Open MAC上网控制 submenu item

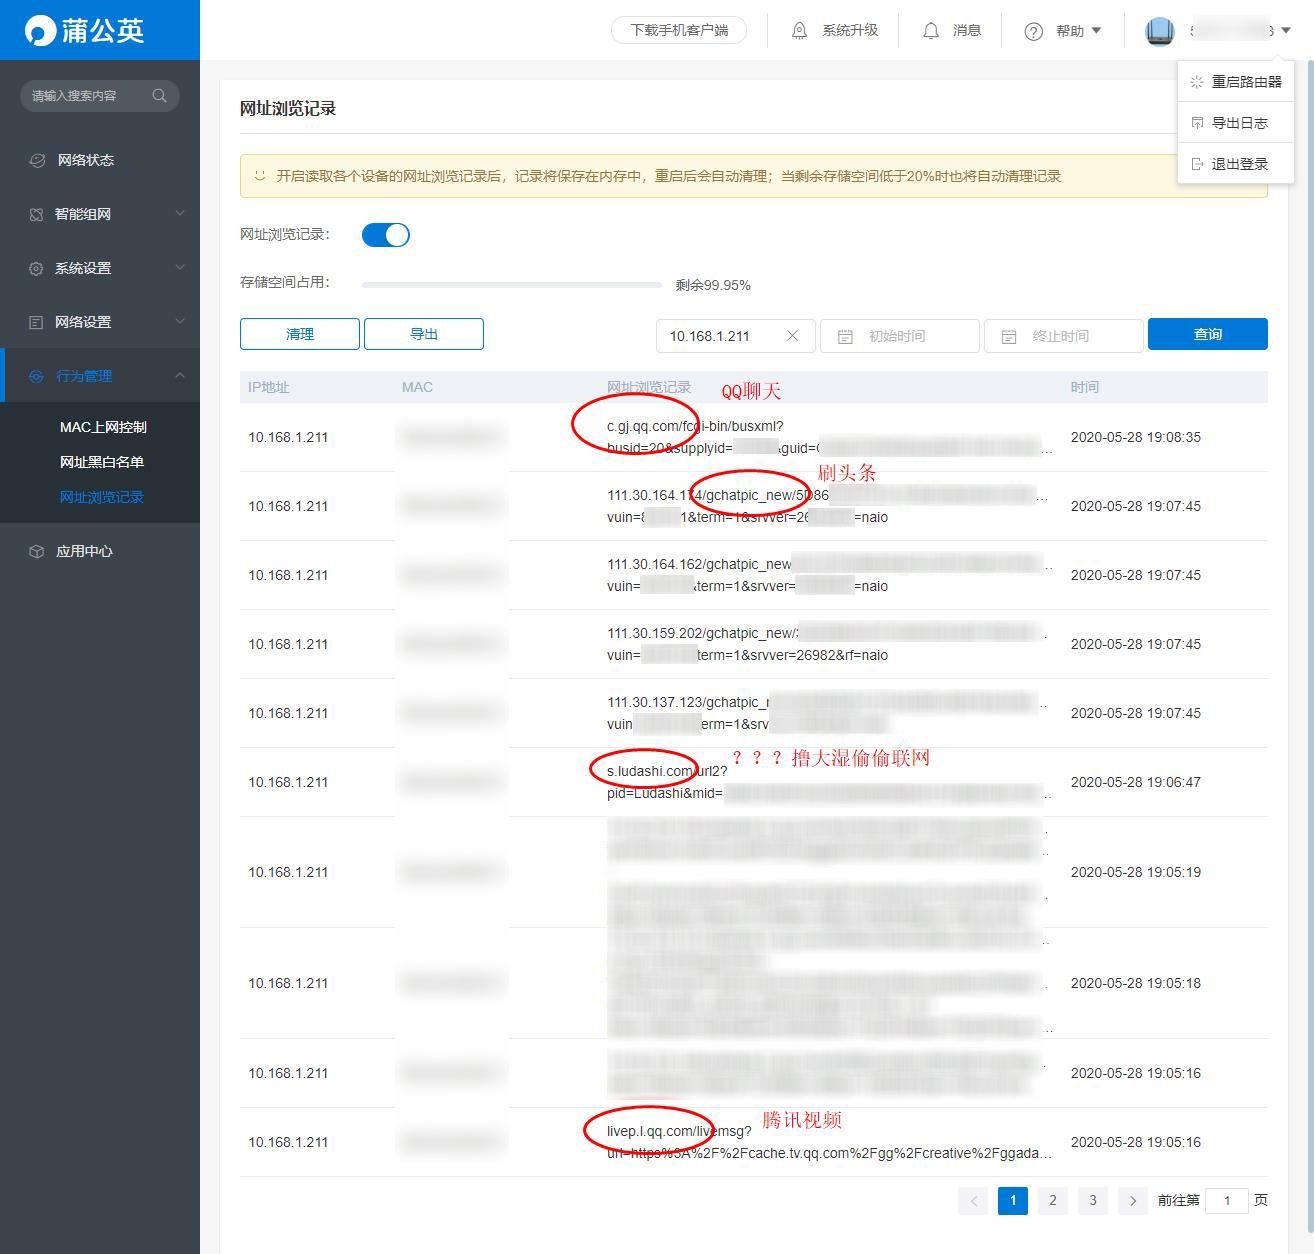coord(103,427)
